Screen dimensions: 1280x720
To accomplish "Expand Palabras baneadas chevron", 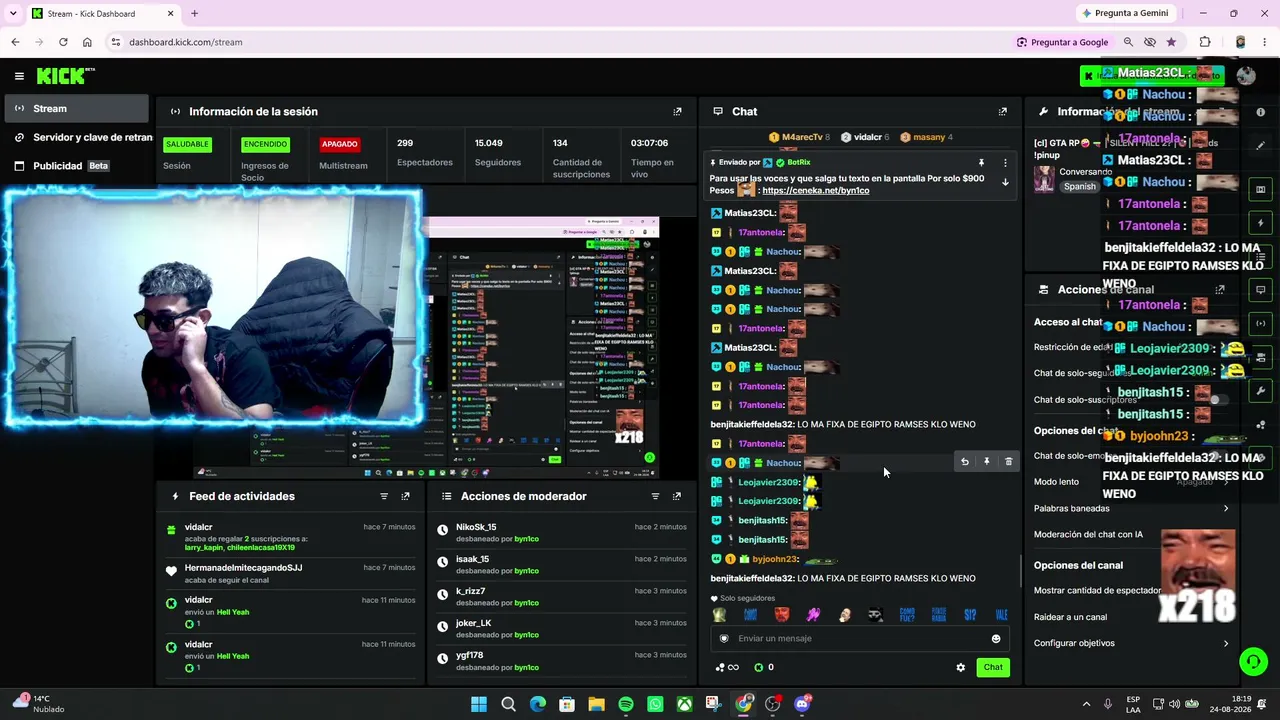I will click(x=1226, y=508).
